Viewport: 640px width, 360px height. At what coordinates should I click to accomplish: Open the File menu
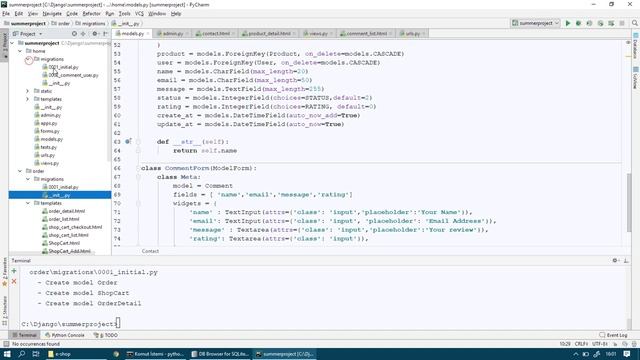6,13
